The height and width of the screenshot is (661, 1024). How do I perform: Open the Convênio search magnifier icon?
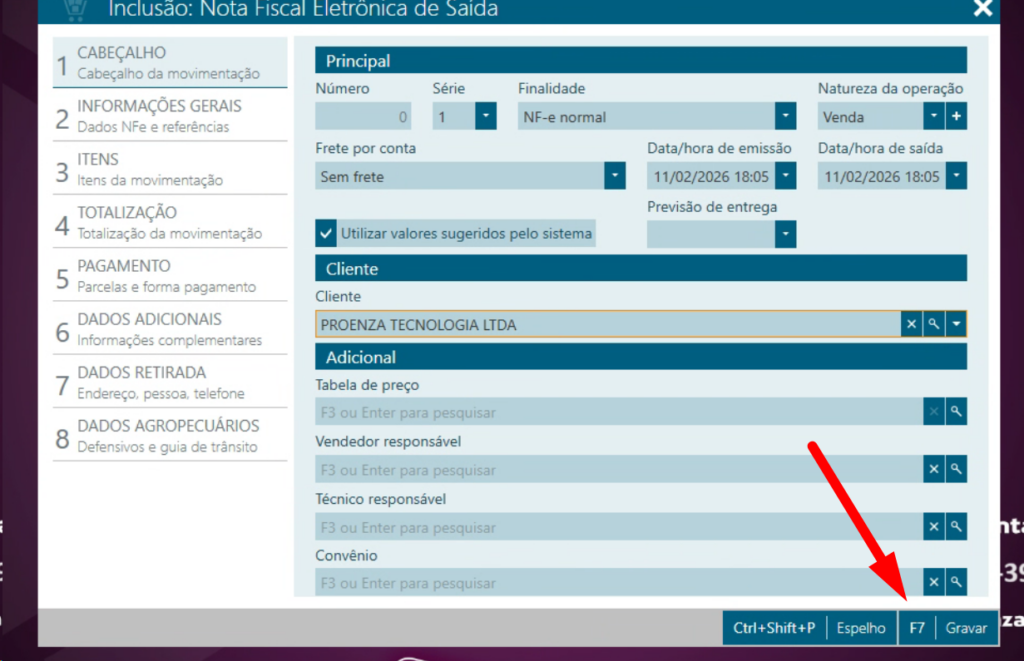(956, 582)
